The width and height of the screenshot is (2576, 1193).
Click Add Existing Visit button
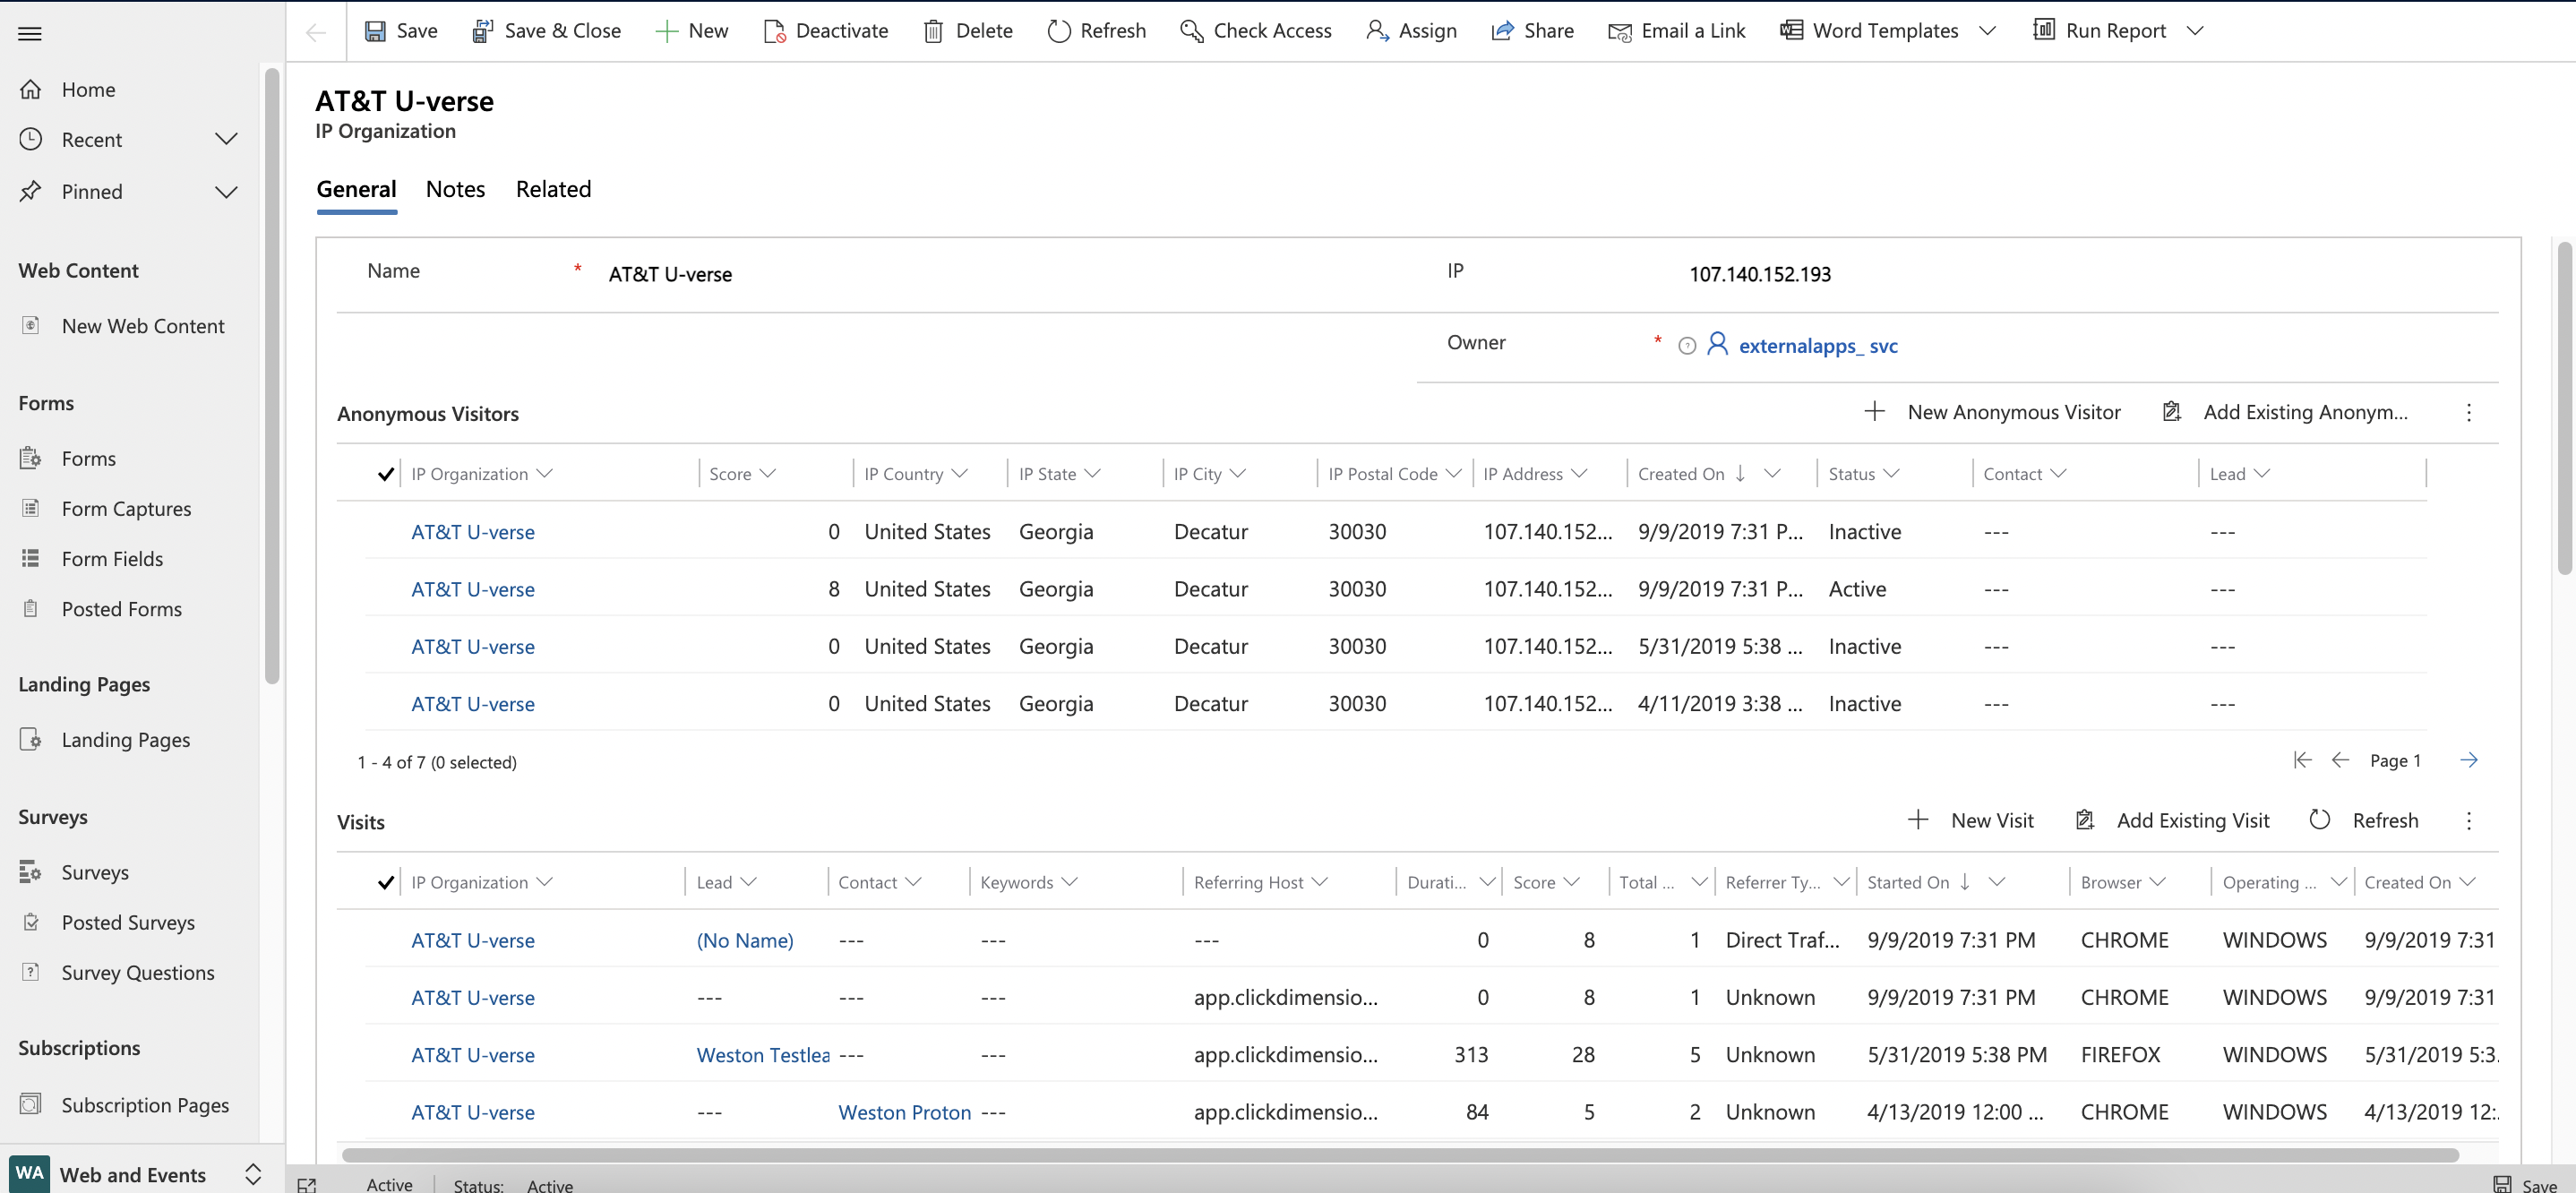coord(2172,820)
